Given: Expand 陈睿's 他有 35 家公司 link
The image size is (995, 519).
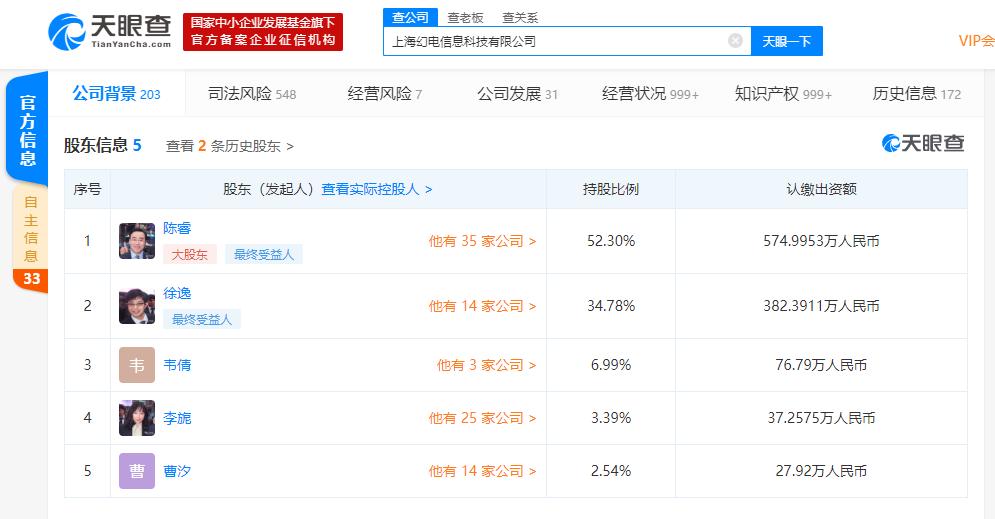Looking at the screenshot, I should [x=482, y=241].
